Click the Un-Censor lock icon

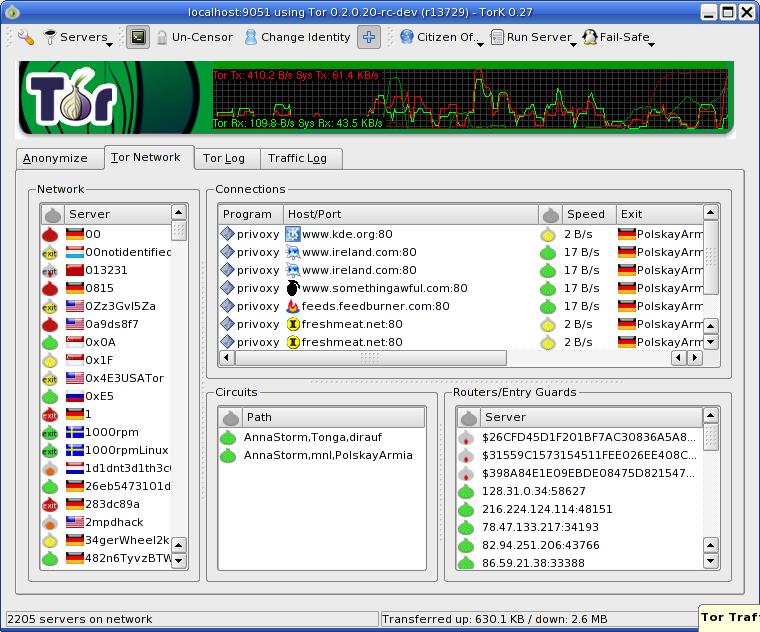162,37
